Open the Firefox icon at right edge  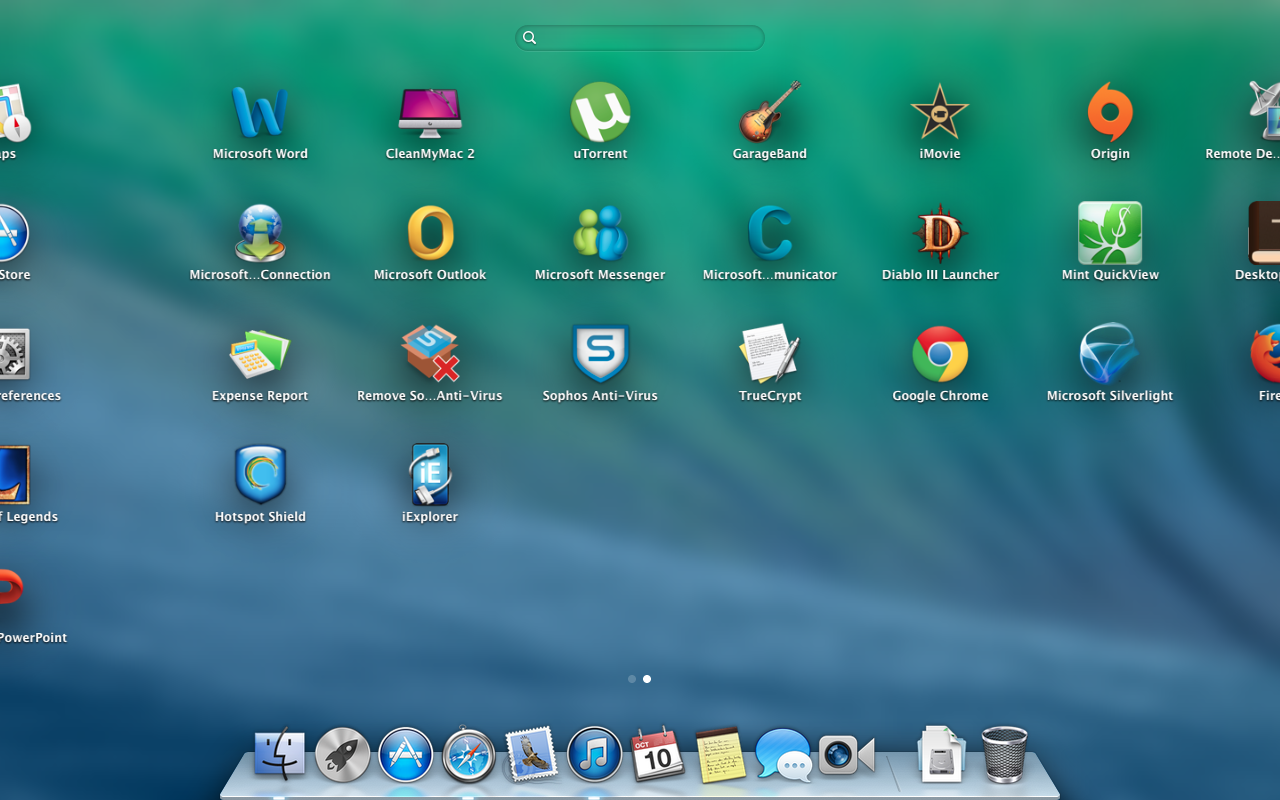[x=1266, y=354]
